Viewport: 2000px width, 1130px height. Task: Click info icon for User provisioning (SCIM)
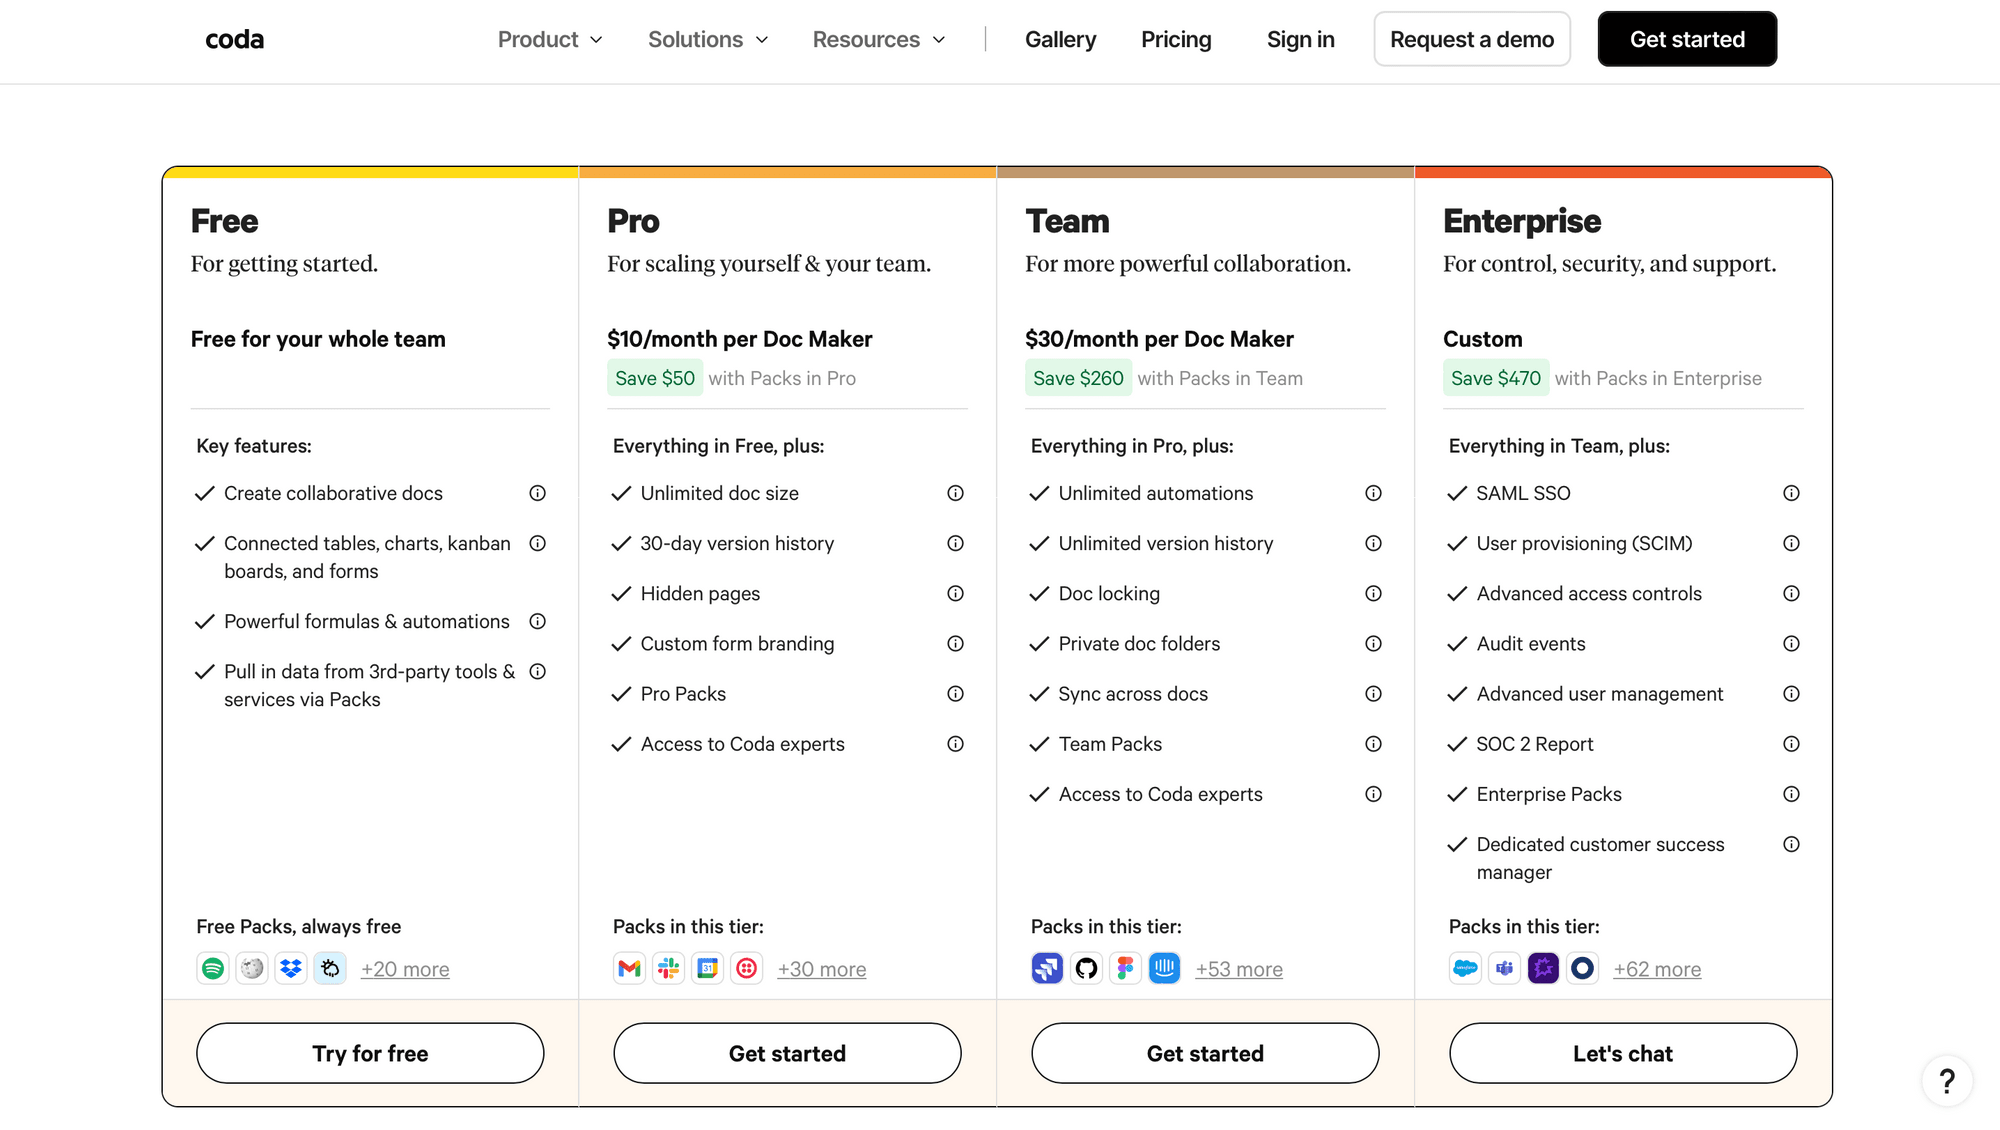[1792, 543]
